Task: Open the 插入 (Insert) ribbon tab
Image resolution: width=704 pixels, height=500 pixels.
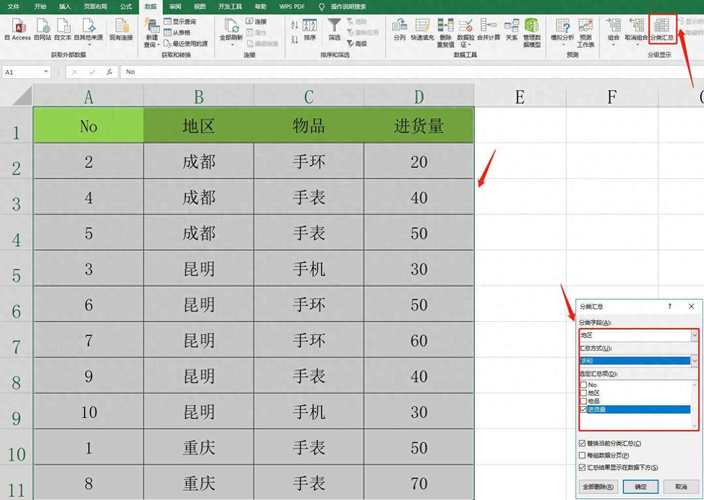Action: pos(66,6)
